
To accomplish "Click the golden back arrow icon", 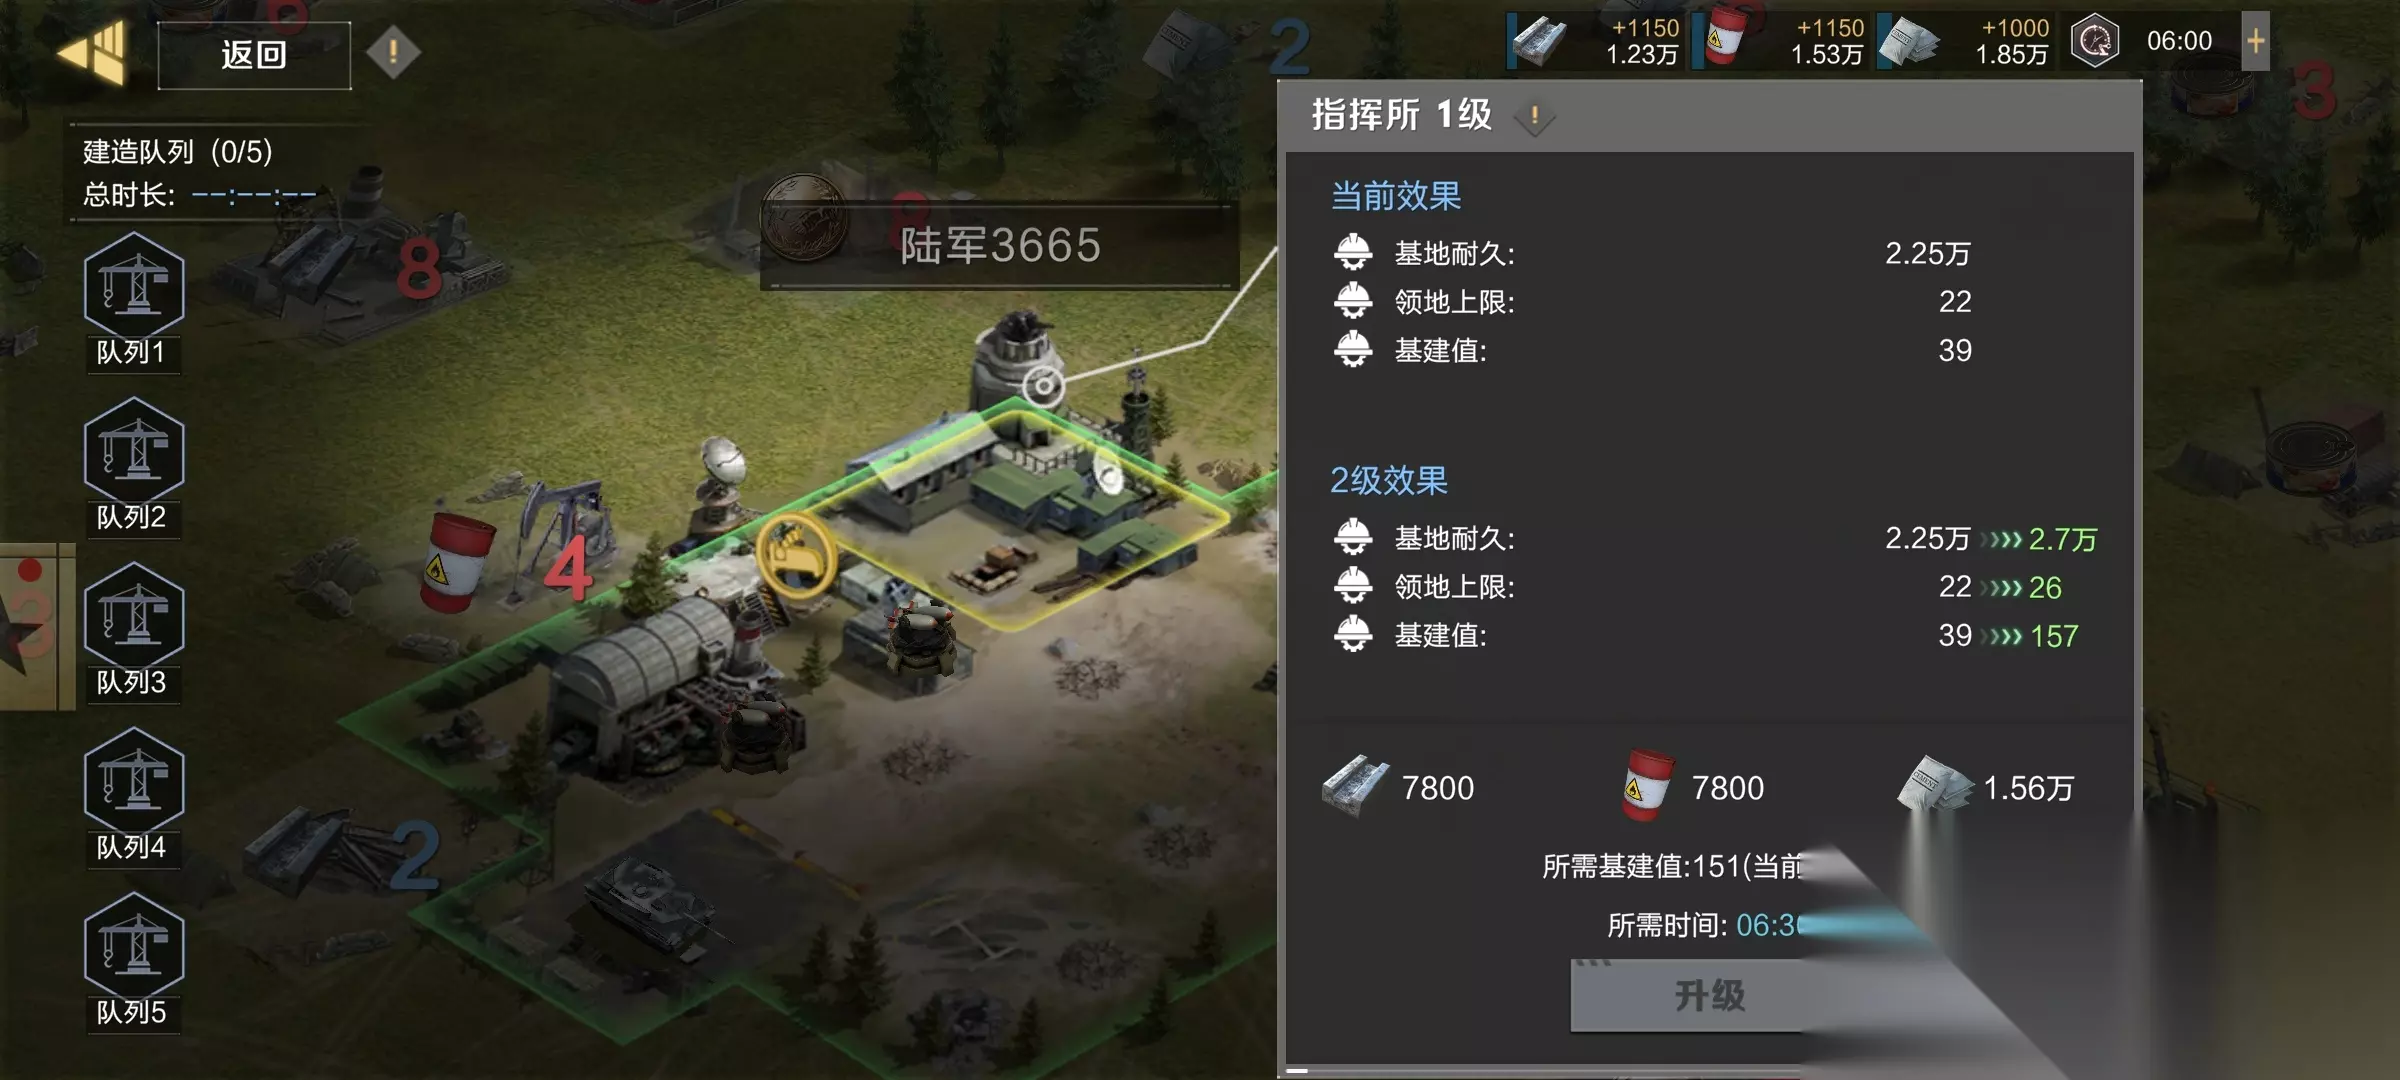I will coord(93,52).
